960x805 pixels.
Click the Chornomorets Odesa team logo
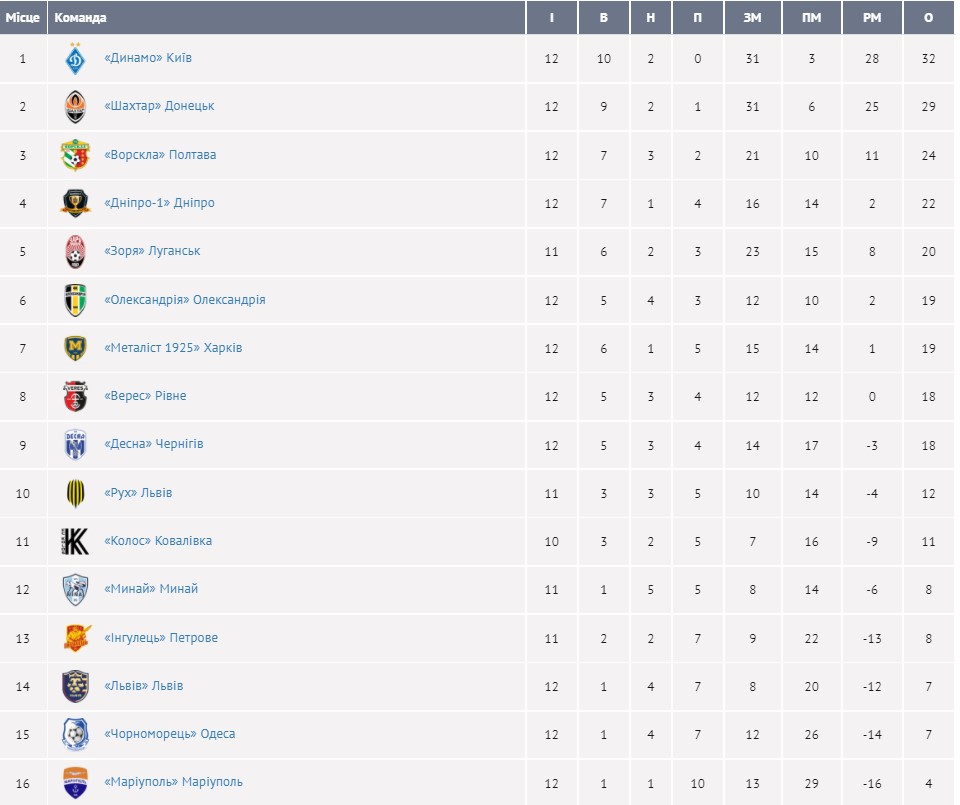pos(75,734)
